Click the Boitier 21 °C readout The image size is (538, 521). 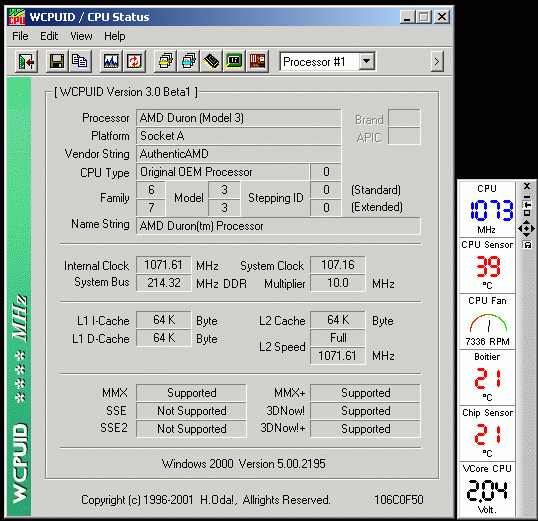(x=487, y=378)
